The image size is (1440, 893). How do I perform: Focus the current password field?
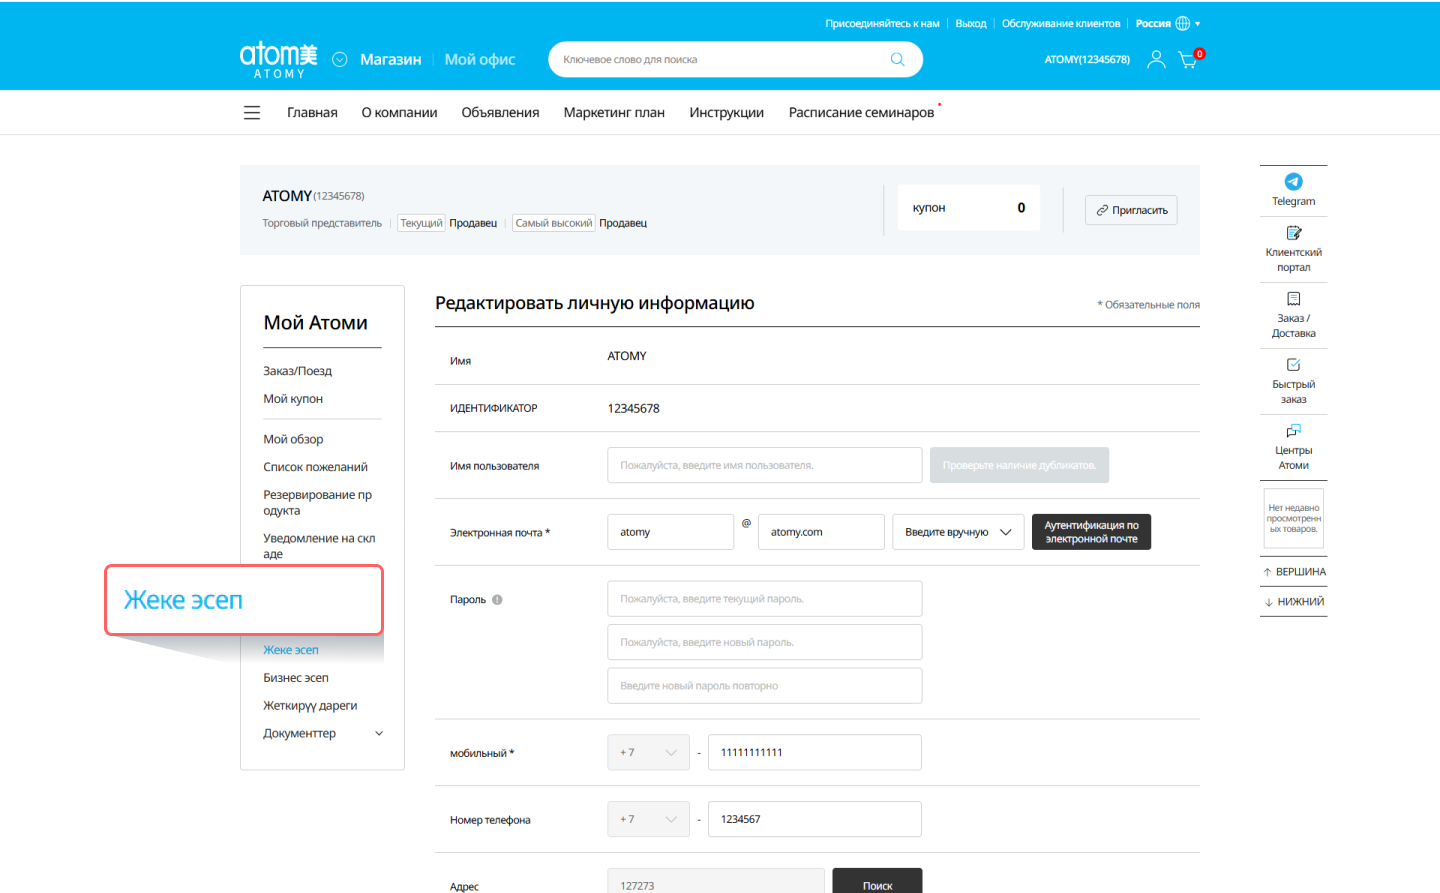(764, 599)
